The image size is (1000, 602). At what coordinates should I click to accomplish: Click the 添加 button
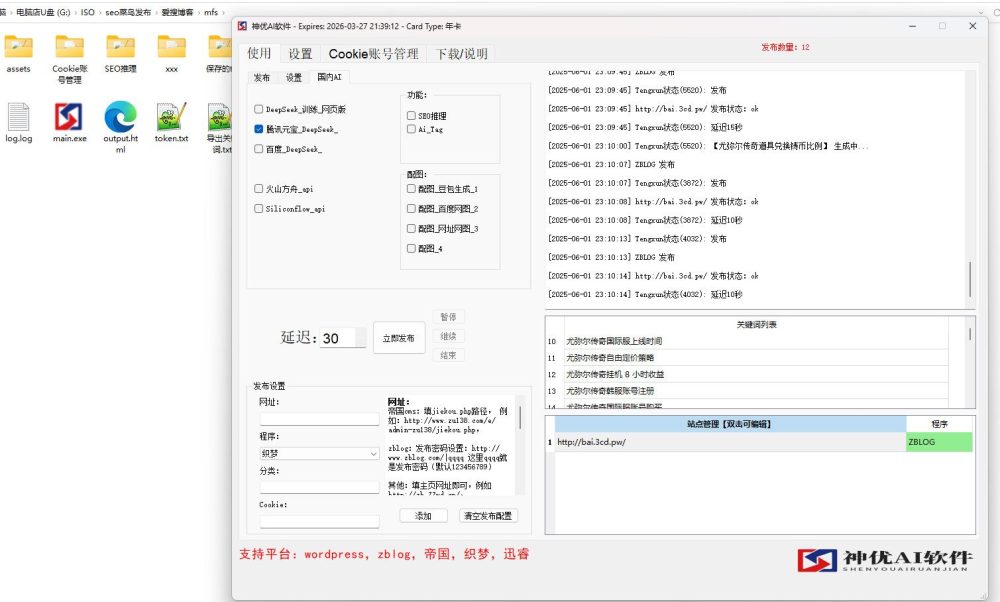pyautogui.click(x=423, y=516)
